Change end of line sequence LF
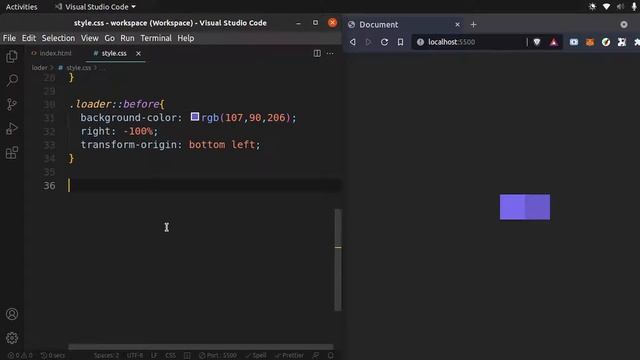Image resolution: width=640 pixels, height=360 pixels. (x=154, y=356)
